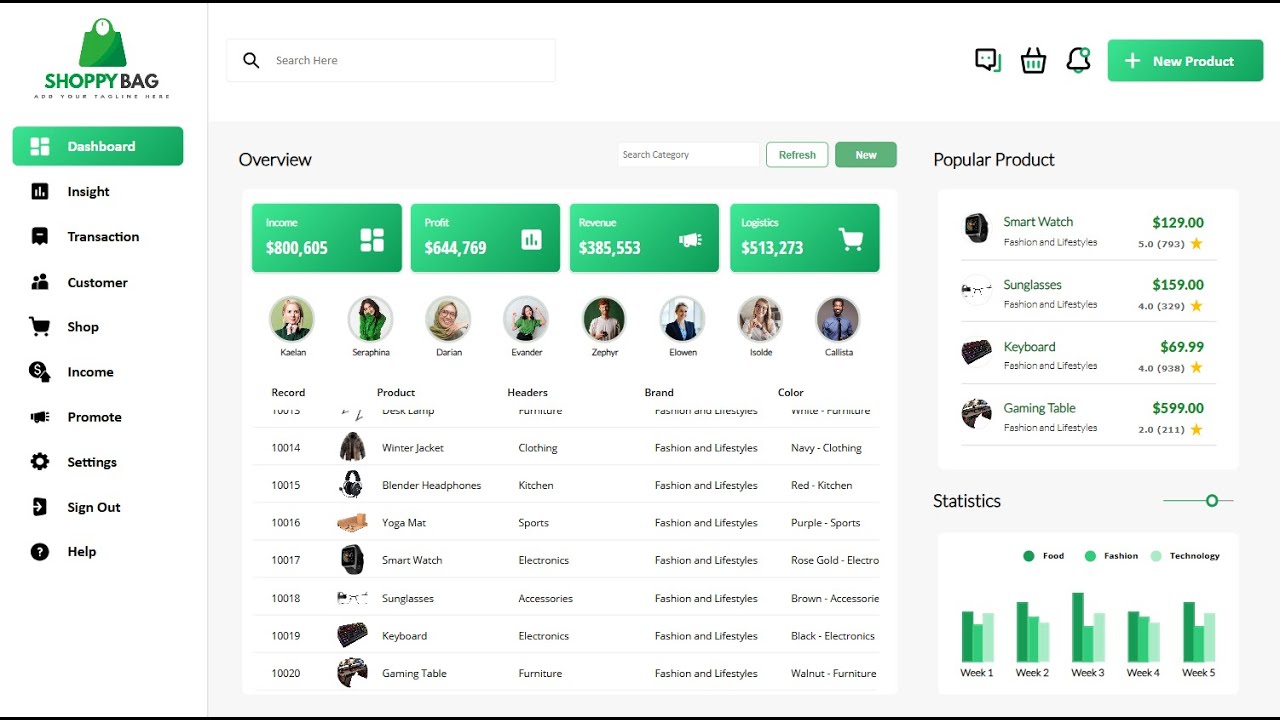Screen dimensions: 1280x720
Task: Click the '$129.00' price
Action: click(1178, 223)
